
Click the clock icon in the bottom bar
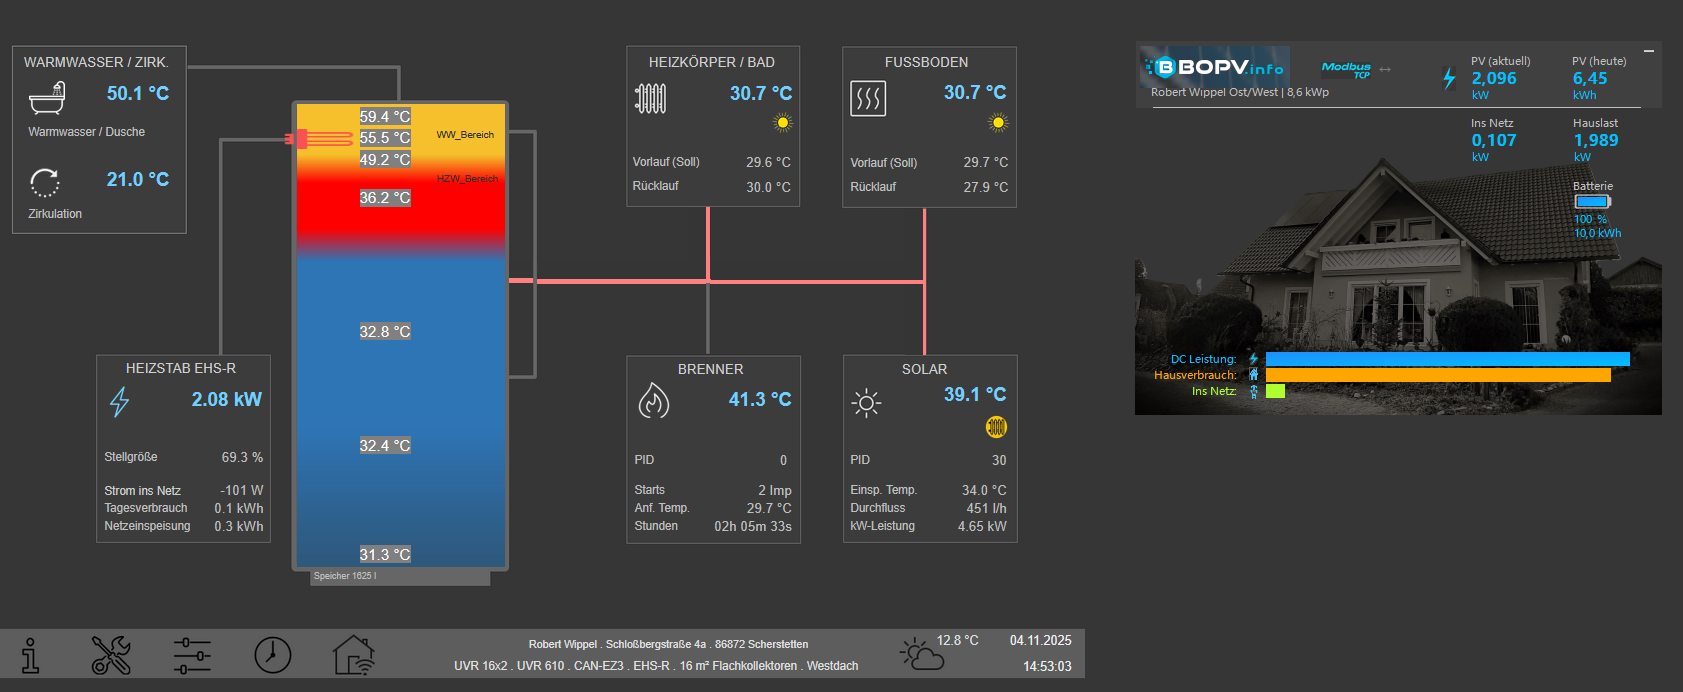[x=272, y=656]
